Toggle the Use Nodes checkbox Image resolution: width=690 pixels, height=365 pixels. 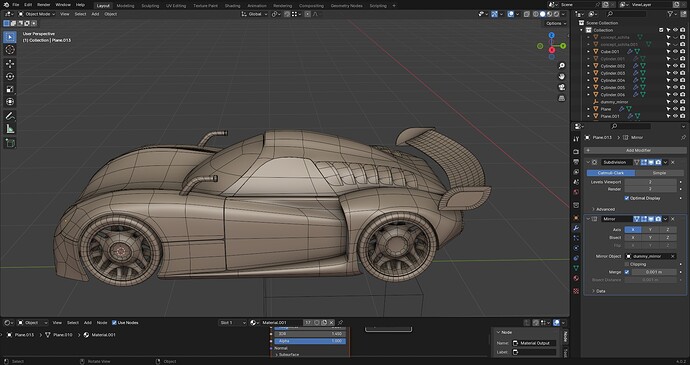[x=114, y=323]
